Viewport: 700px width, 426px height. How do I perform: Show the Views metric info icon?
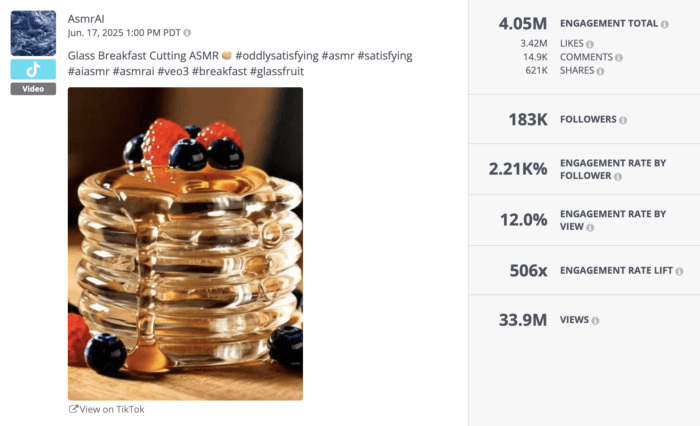595,320
